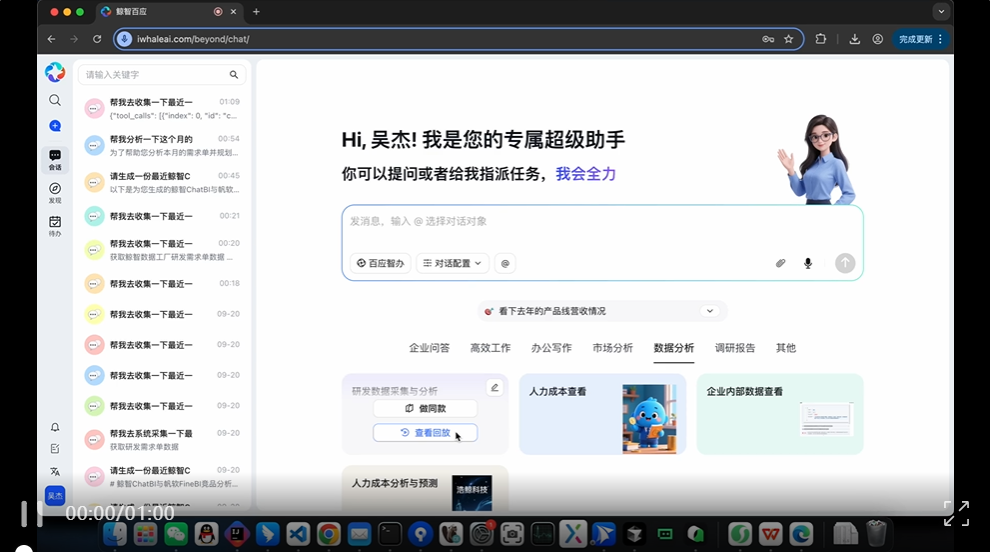Open the 会话 conversations section
Viewport: 990px width, 552px height.
coord(55,160)
